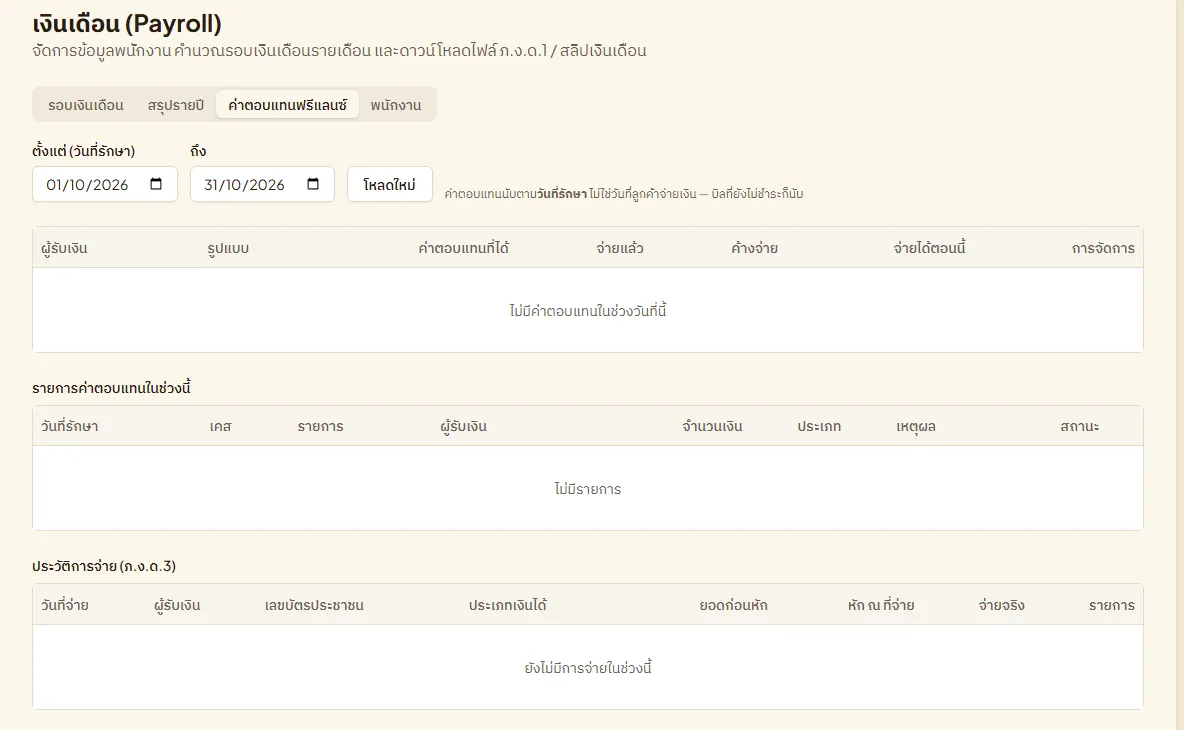Click the ไม่มีค่าตอบแทนในช่วงวันที่นี้ empty message
1184x730 pixels.
pos(587,311)
